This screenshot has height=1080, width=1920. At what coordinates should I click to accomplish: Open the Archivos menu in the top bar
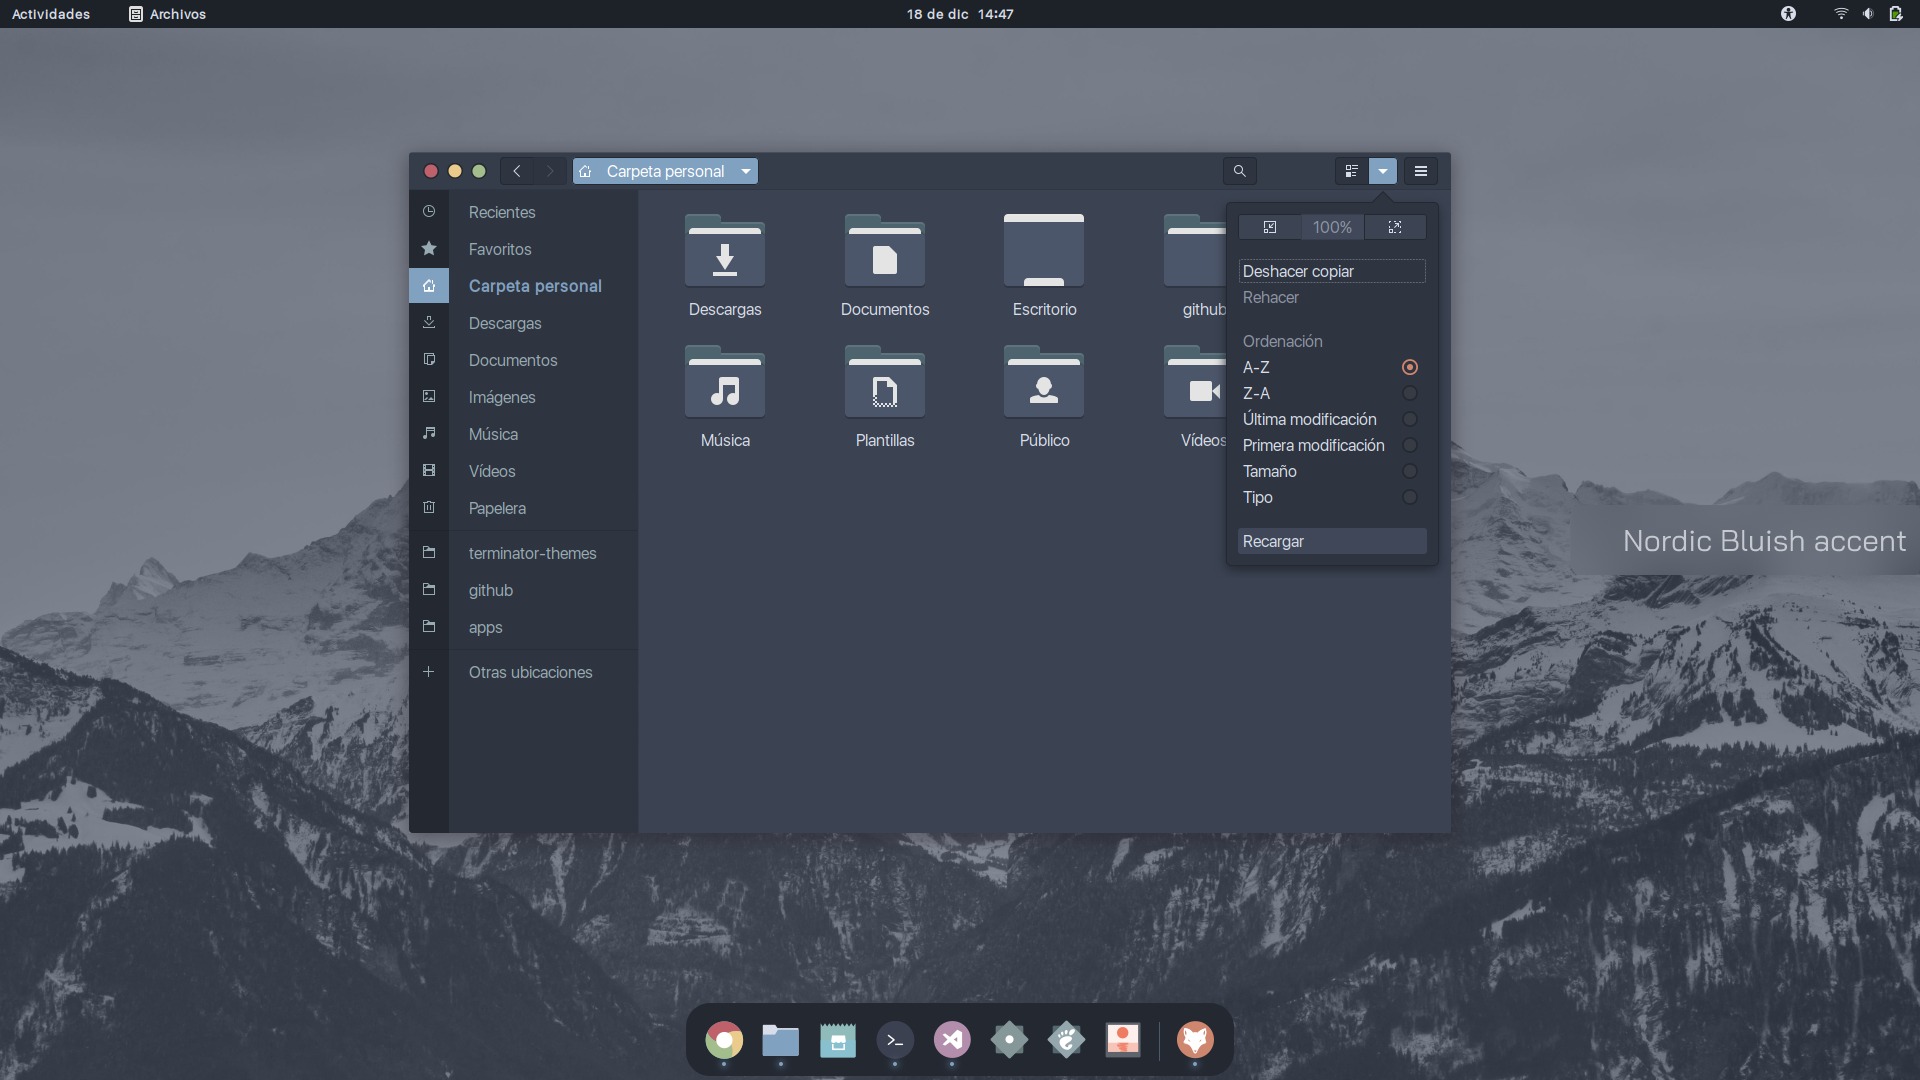[166, 14]
